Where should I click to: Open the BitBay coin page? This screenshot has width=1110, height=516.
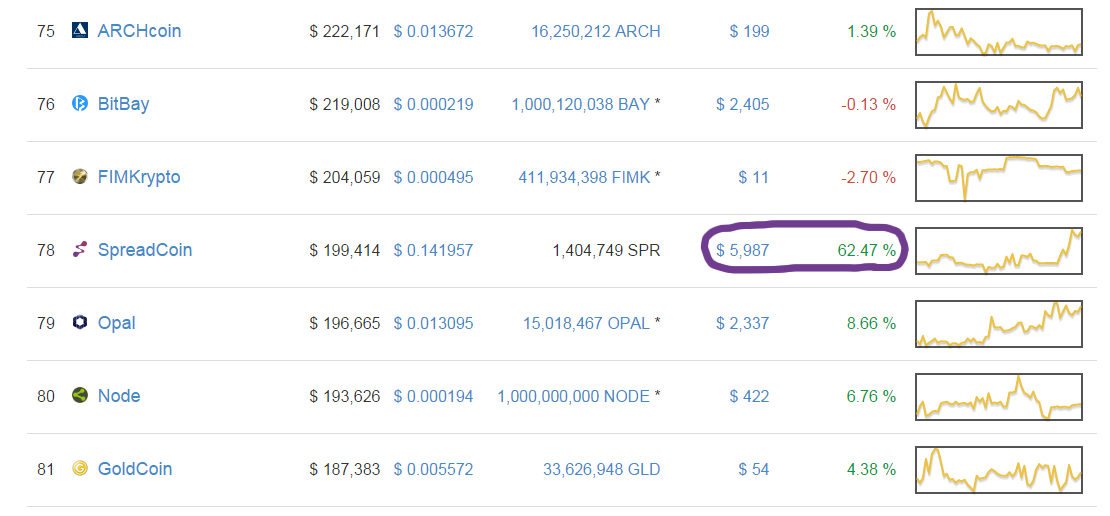(x=123, y=104)
